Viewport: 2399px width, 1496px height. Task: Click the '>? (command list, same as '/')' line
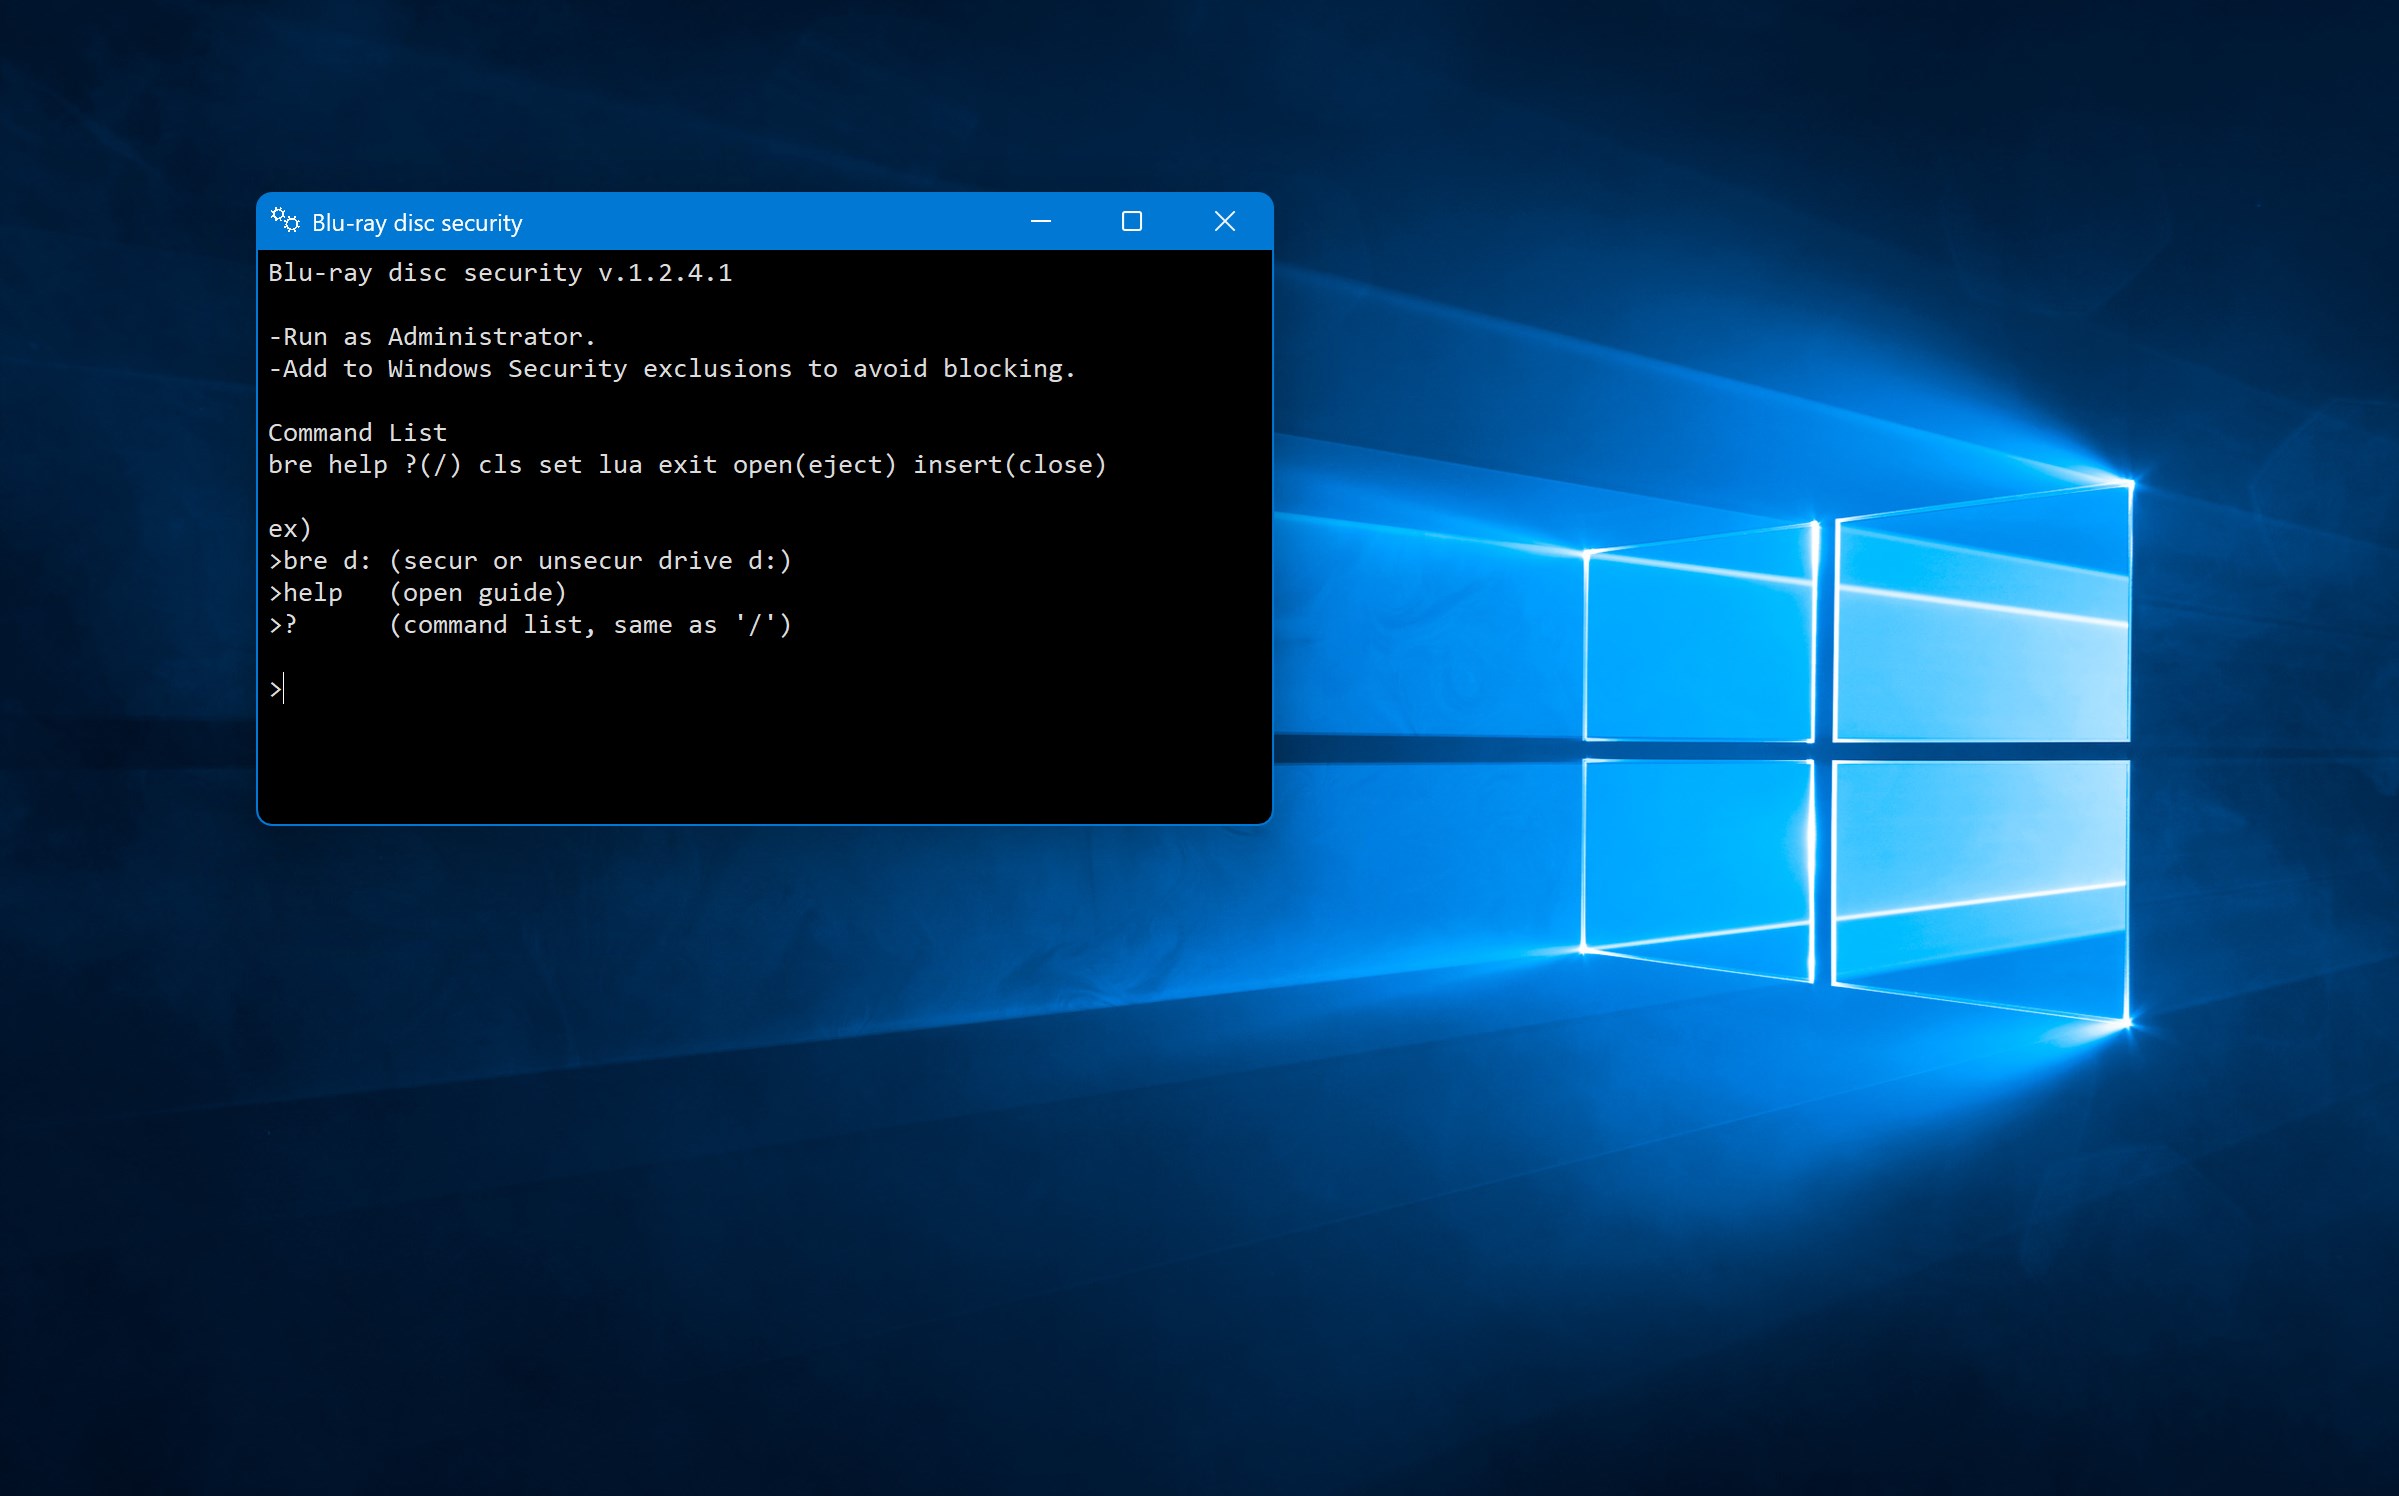click(x=530, y=625)
